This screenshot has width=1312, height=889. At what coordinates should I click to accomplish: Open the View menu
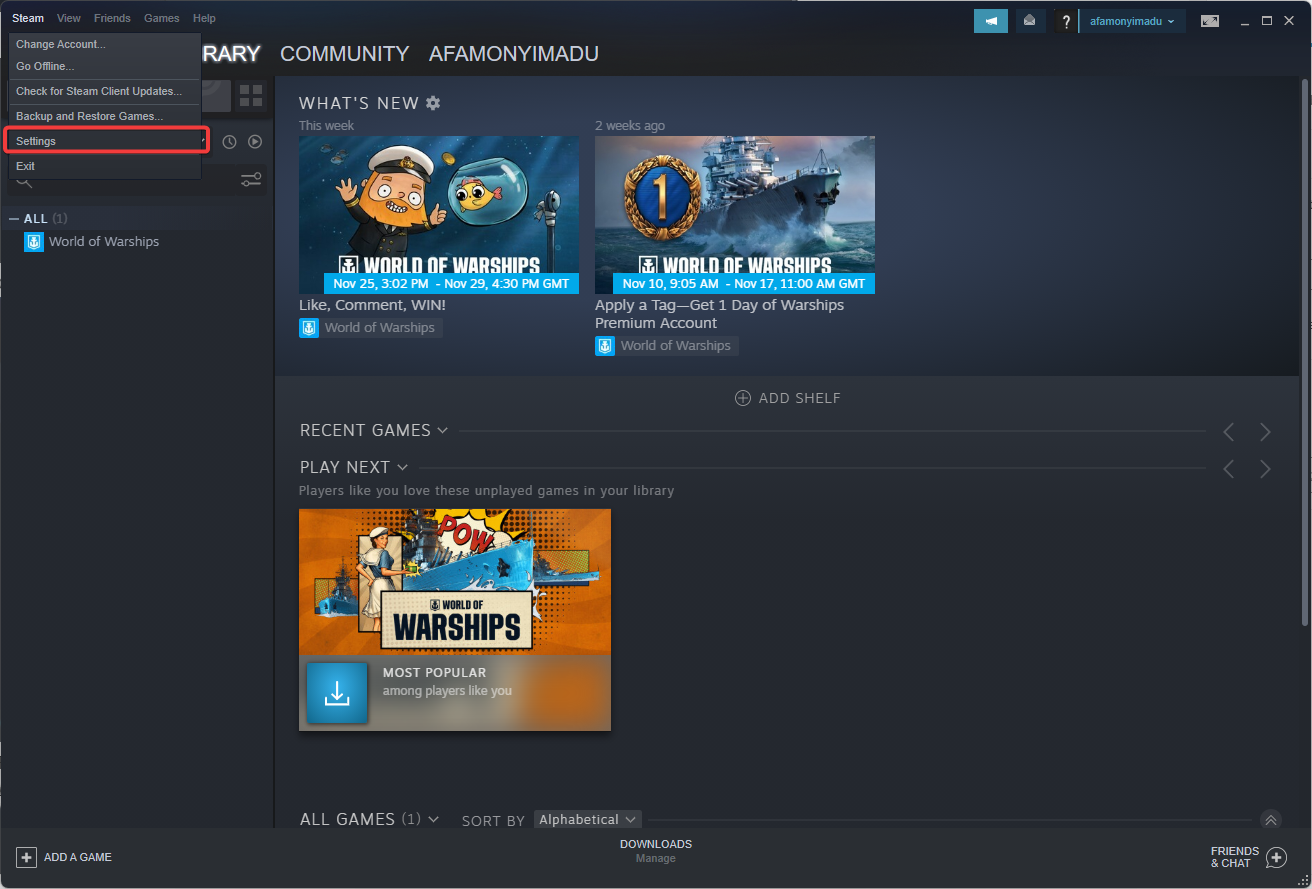pyautogui.click(x=69, y=18)
